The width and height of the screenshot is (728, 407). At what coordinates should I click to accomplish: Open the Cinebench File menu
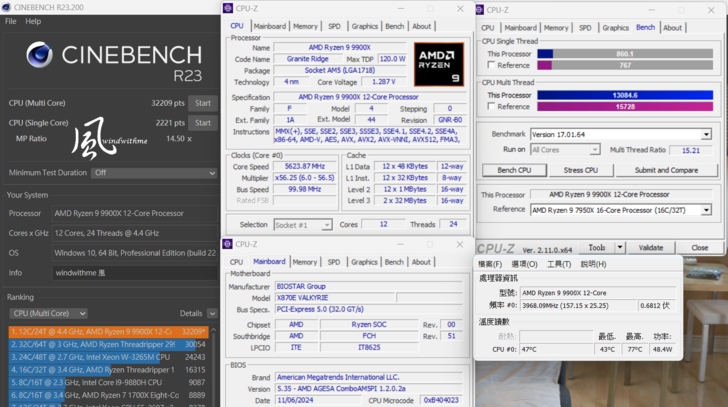pyautogui.click(x=11, y=21)
